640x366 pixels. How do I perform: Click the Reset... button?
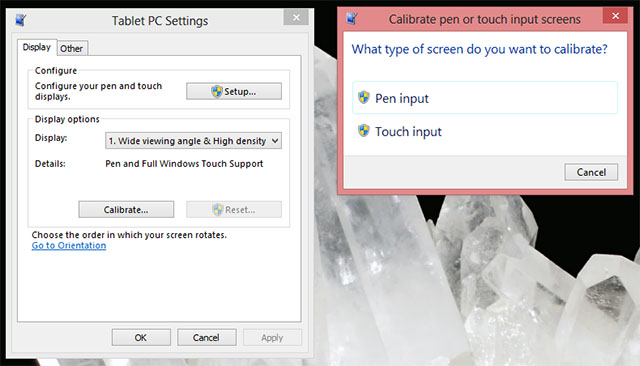click(234, 209)
